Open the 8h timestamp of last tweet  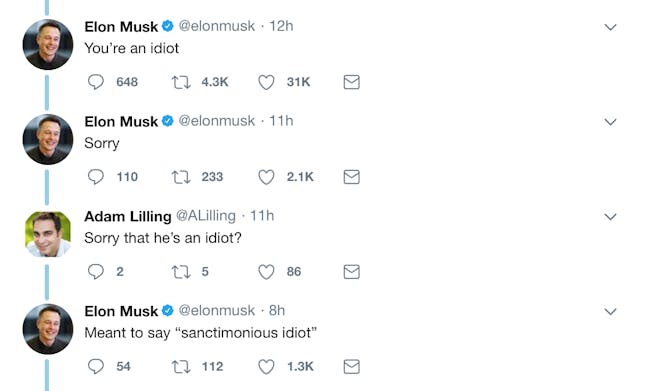coord(277,311)
